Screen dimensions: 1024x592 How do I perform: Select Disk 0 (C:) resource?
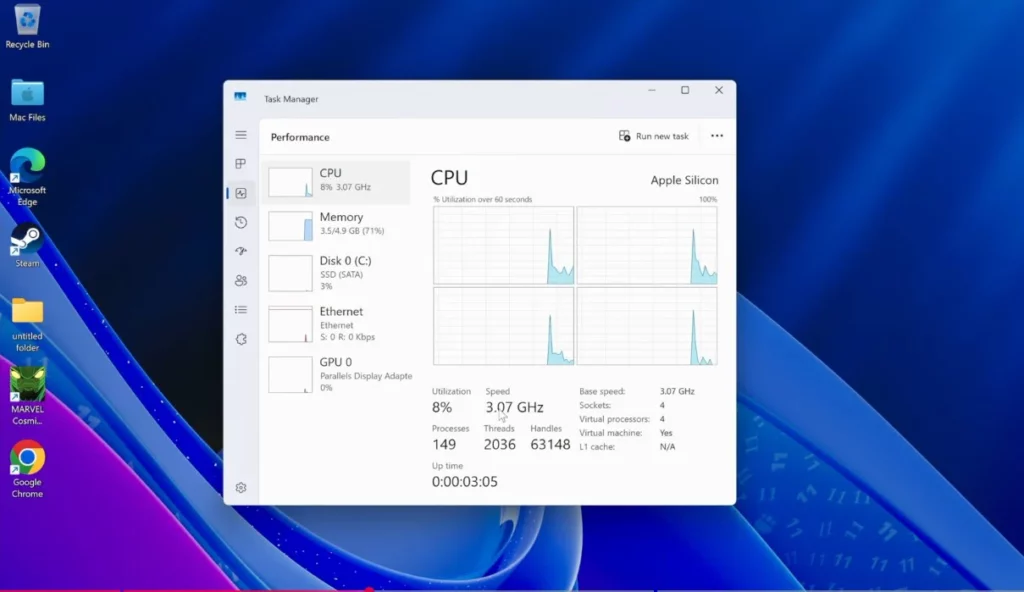point(336,272)
